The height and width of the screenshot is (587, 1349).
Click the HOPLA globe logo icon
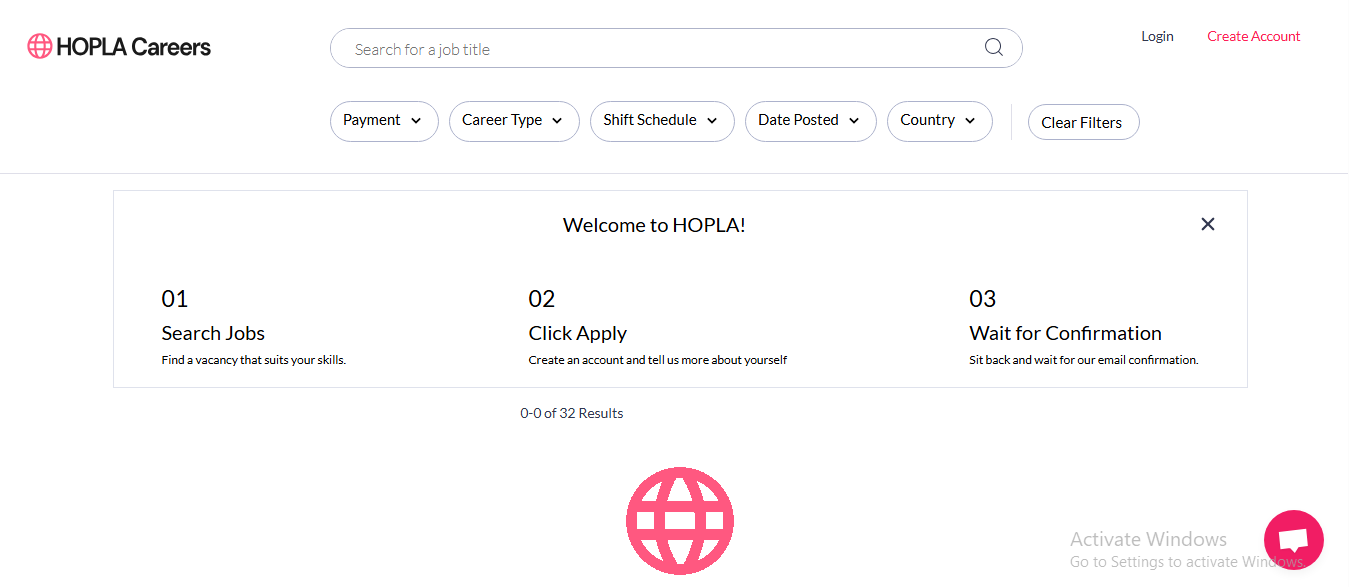(x=39, y=46)
